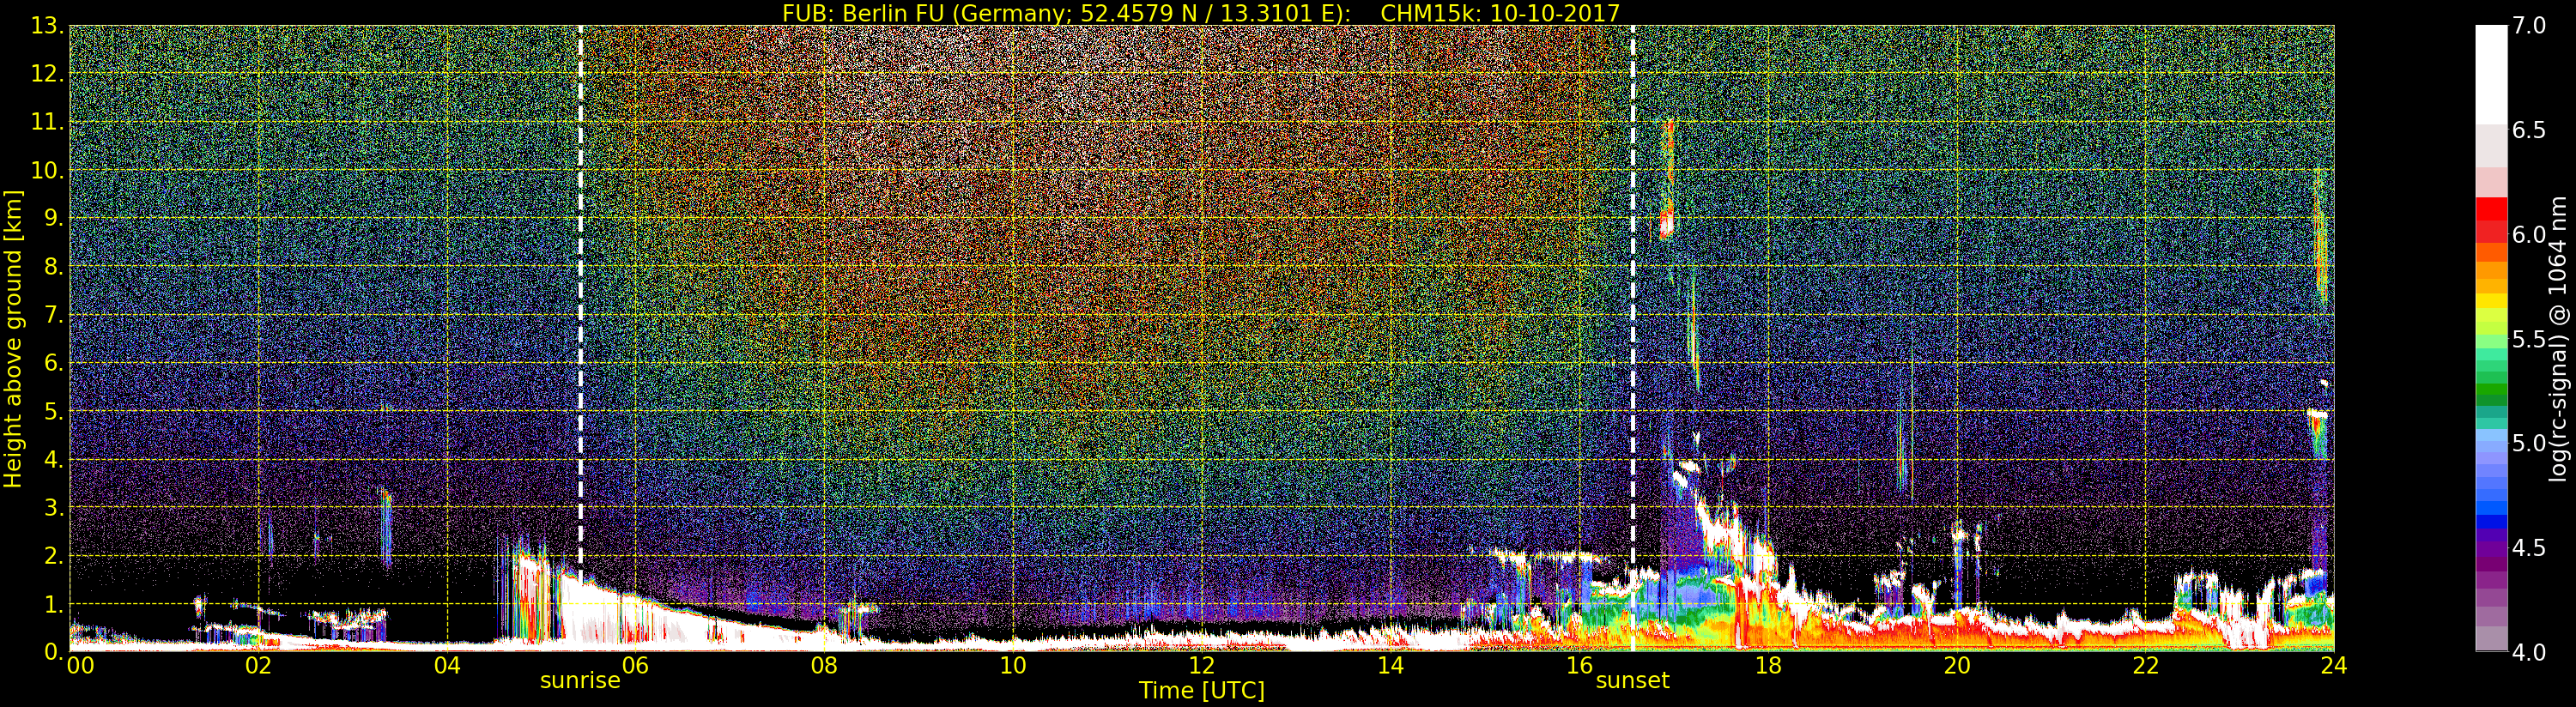
Task: Click the y-axis tick label '0.'
Action: [54, 651]
